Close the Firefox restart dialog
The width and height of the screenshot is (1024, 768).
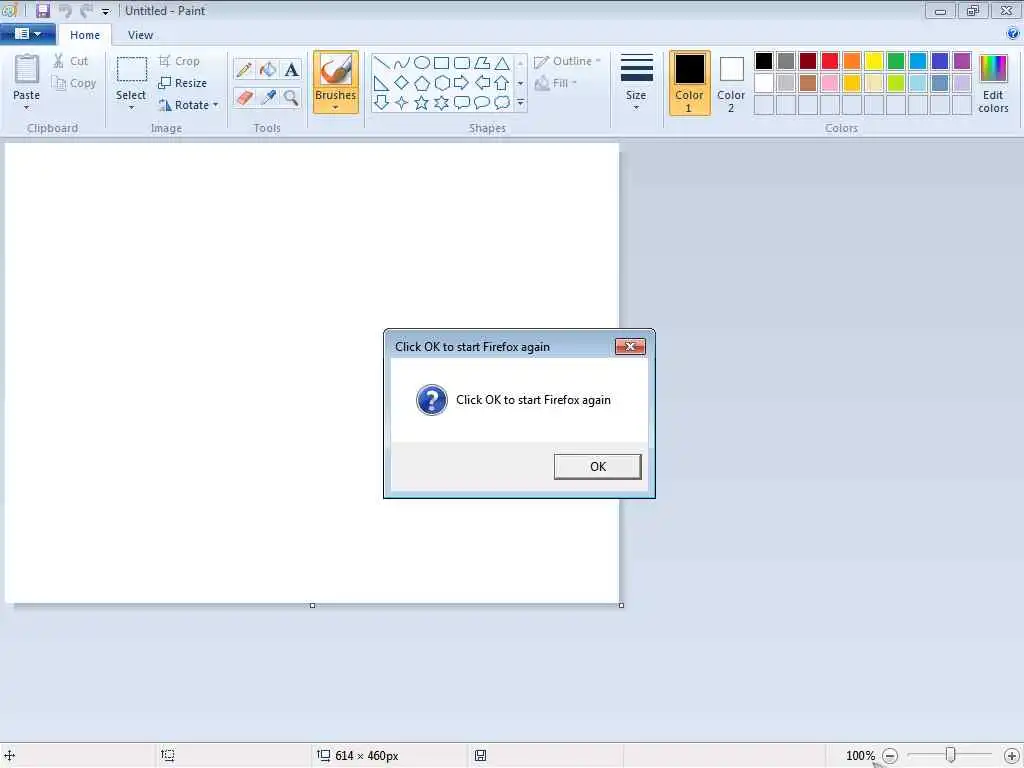point(630,346)
